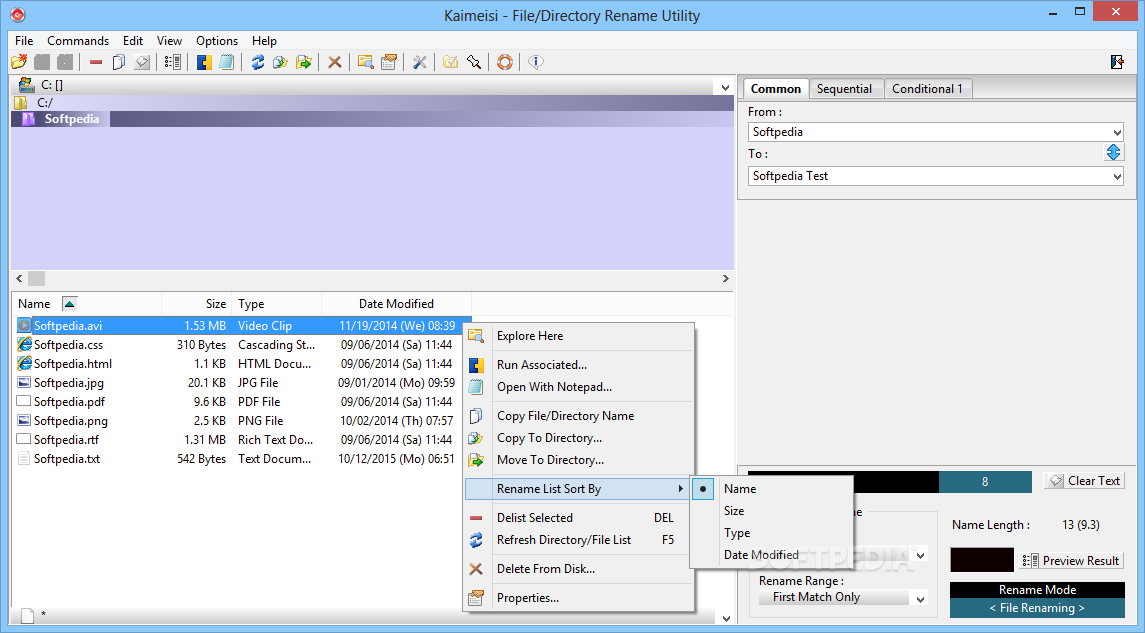Open the File menu
Screen dimensions: 1145x633
24,41
